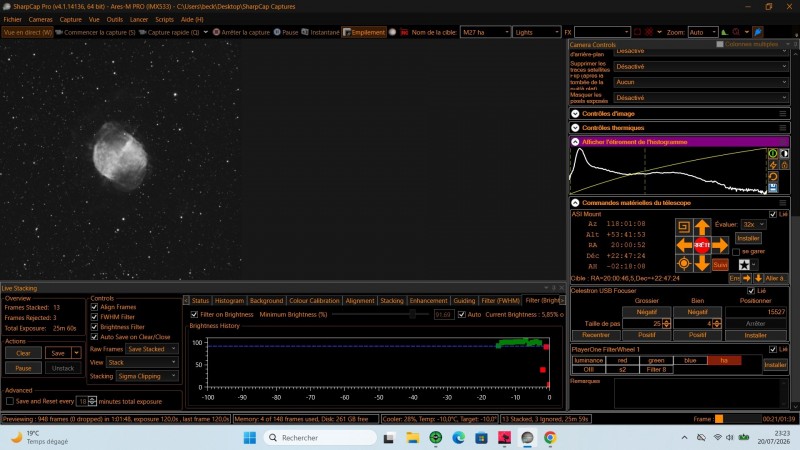The image size is (800, 450).
Task: Click the lightning bolt auto-stretch icon
Action: point(773,165)
